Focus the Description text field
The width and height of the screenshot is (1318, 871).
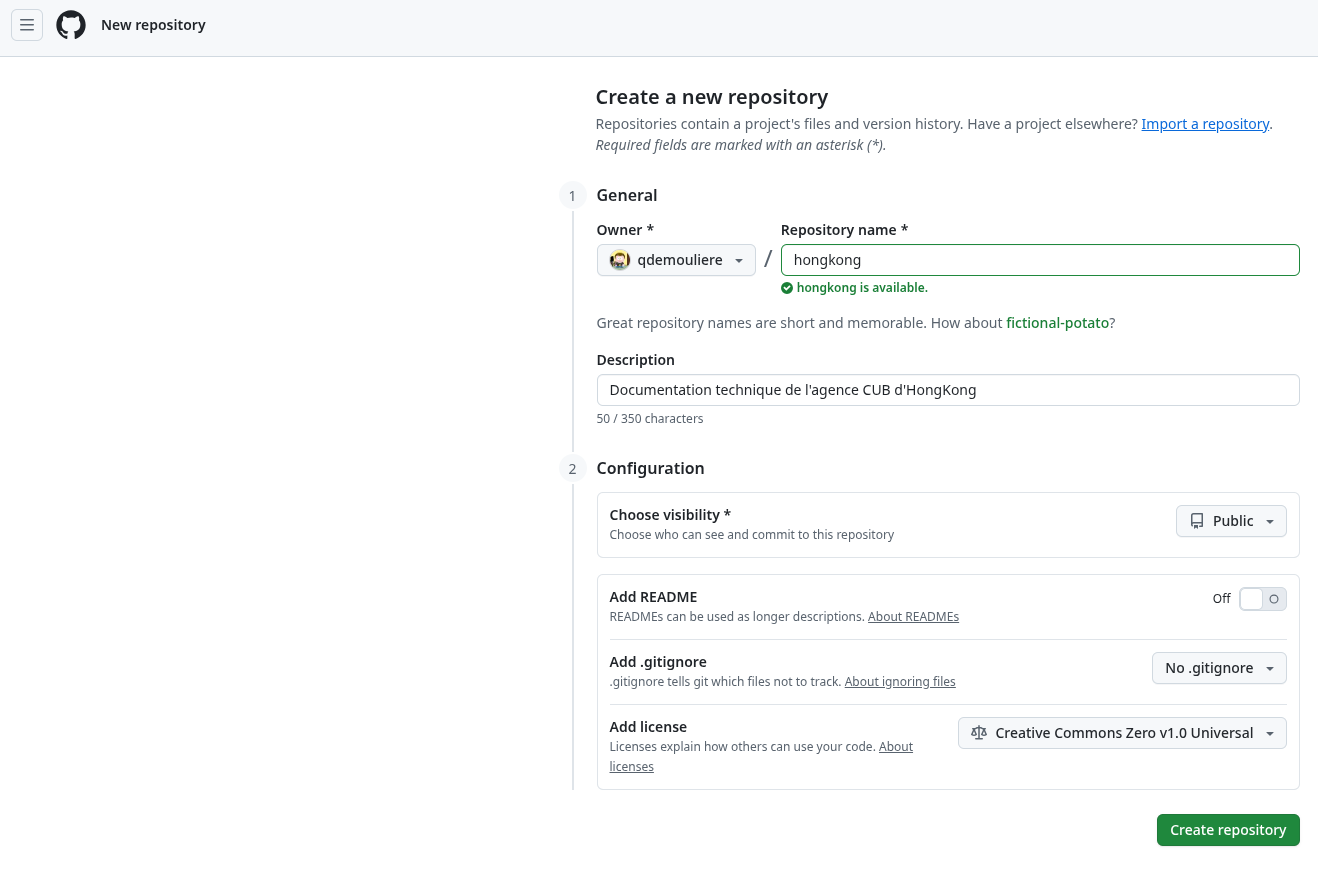click(948, 390)
